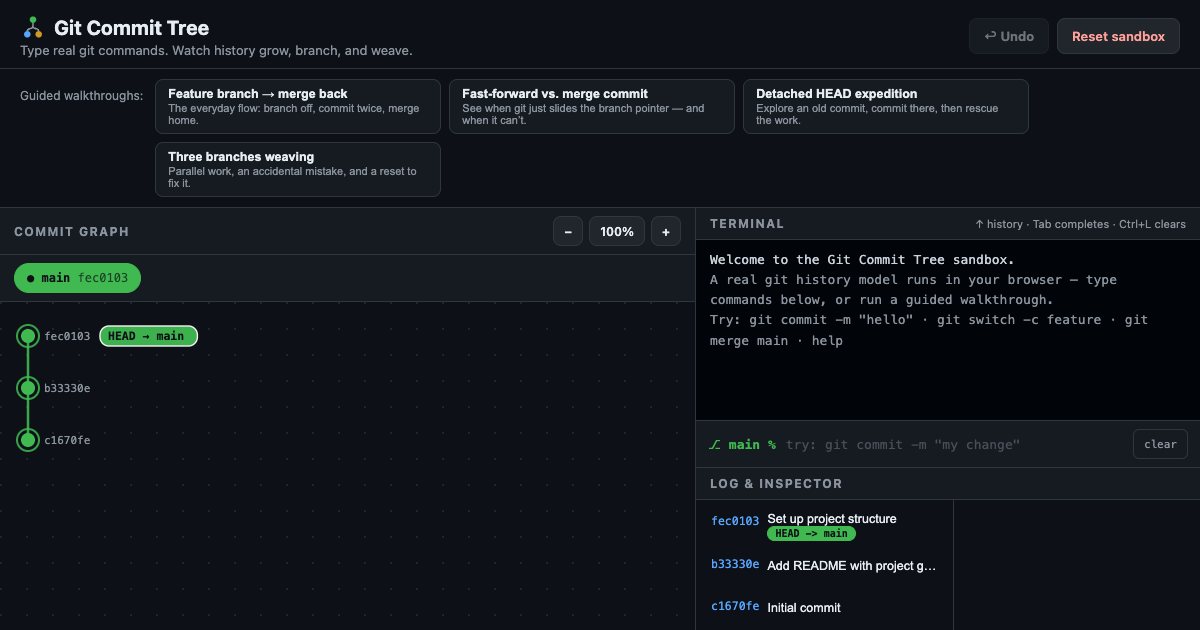Click the COMMIT GRAPH panel header
The image size is (1200, 630).
coord(72,232)
